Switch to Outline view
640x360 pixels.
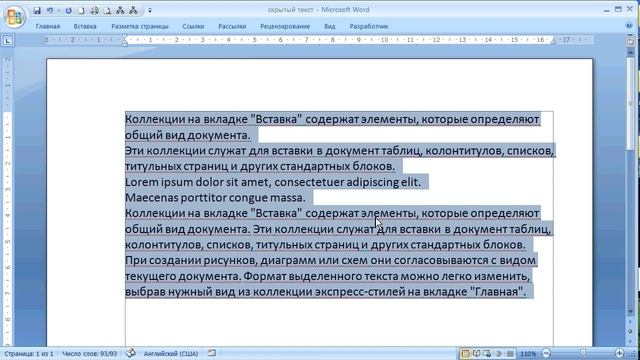[498, 353]
